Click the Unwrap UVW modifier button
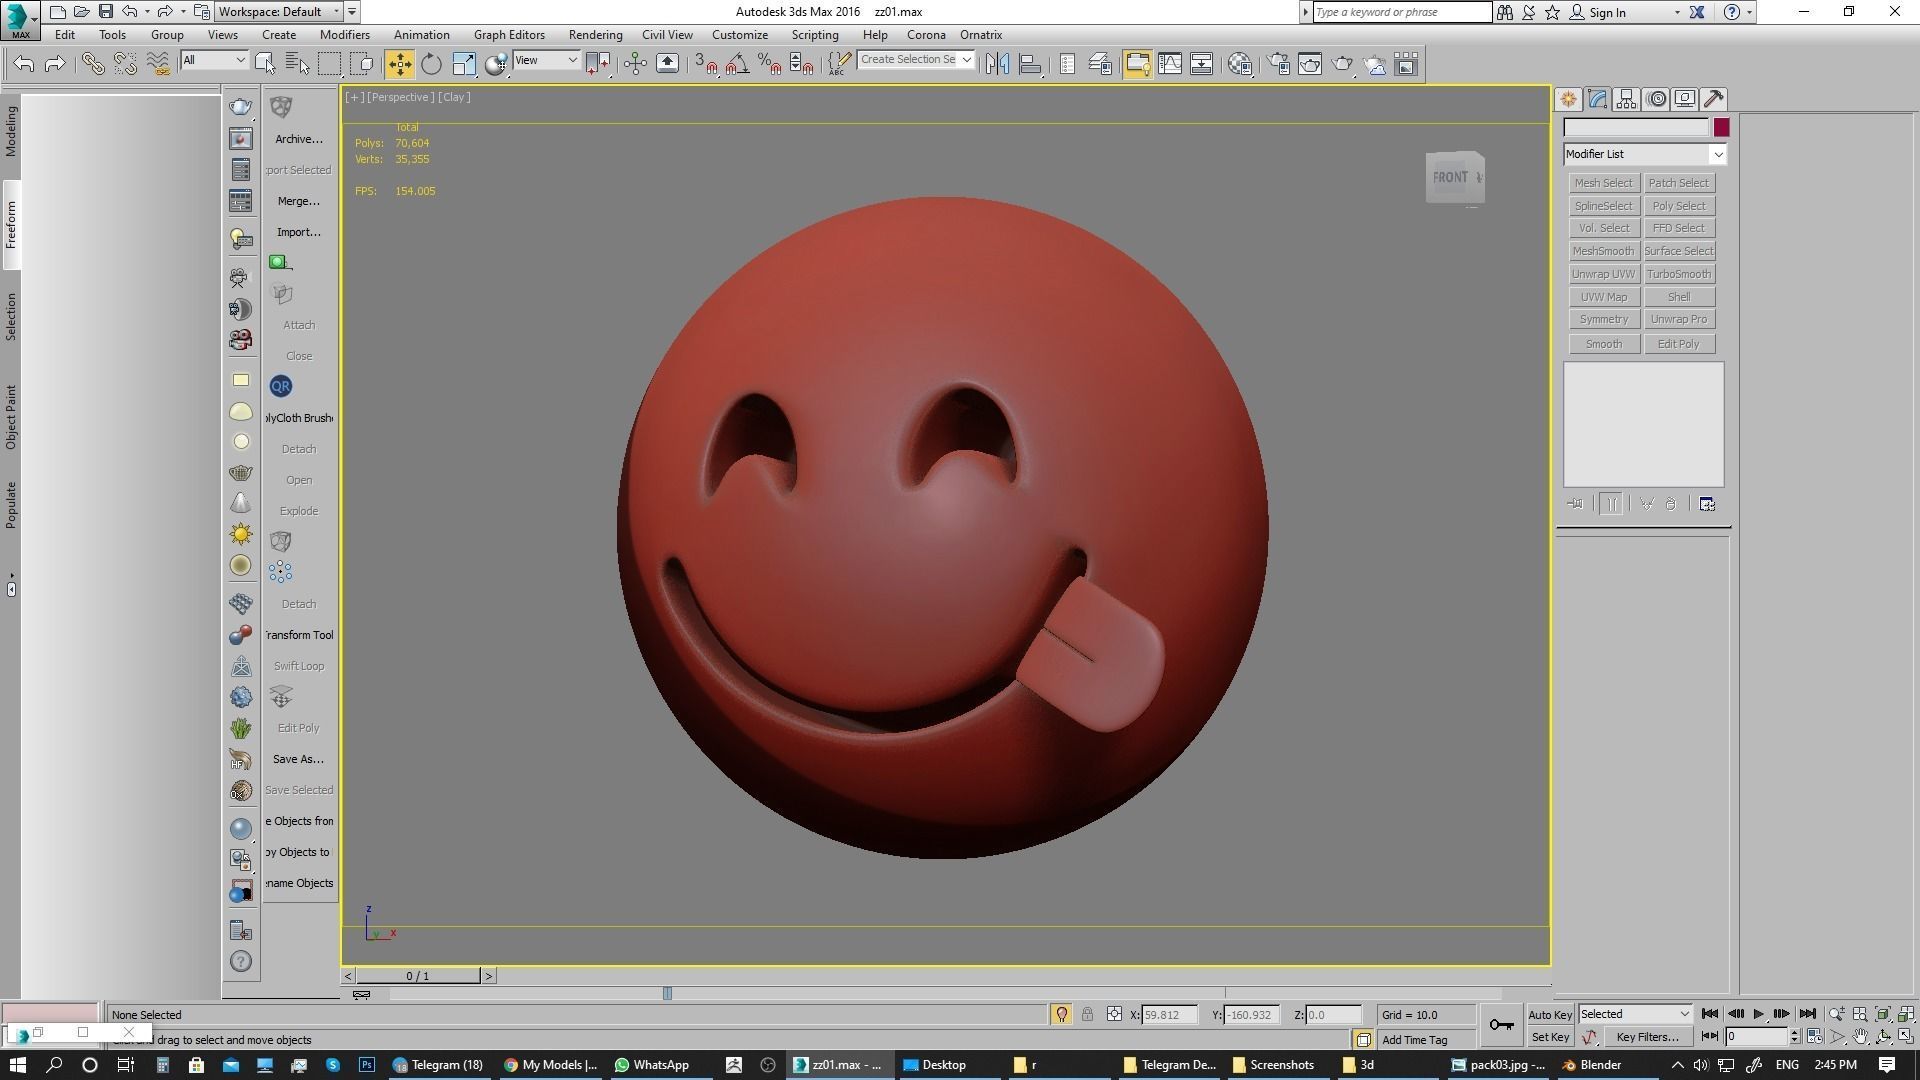Image resolution: width=1920 pixels, height=1080 pixels. (1603, 274)
